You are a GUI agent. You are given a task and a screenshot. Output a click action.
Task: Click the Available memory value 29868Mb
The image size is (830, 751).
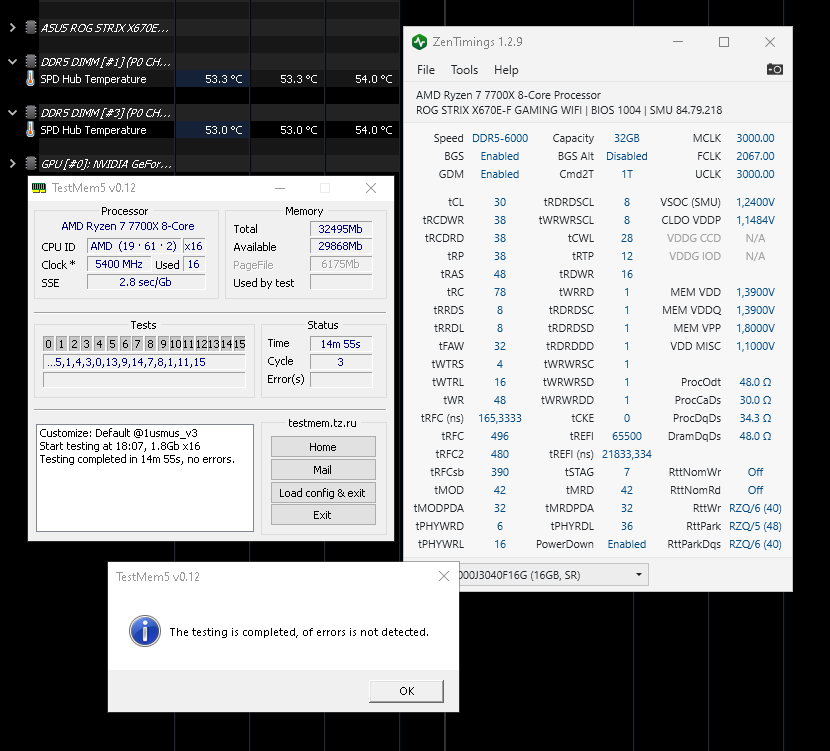point(340,246)
